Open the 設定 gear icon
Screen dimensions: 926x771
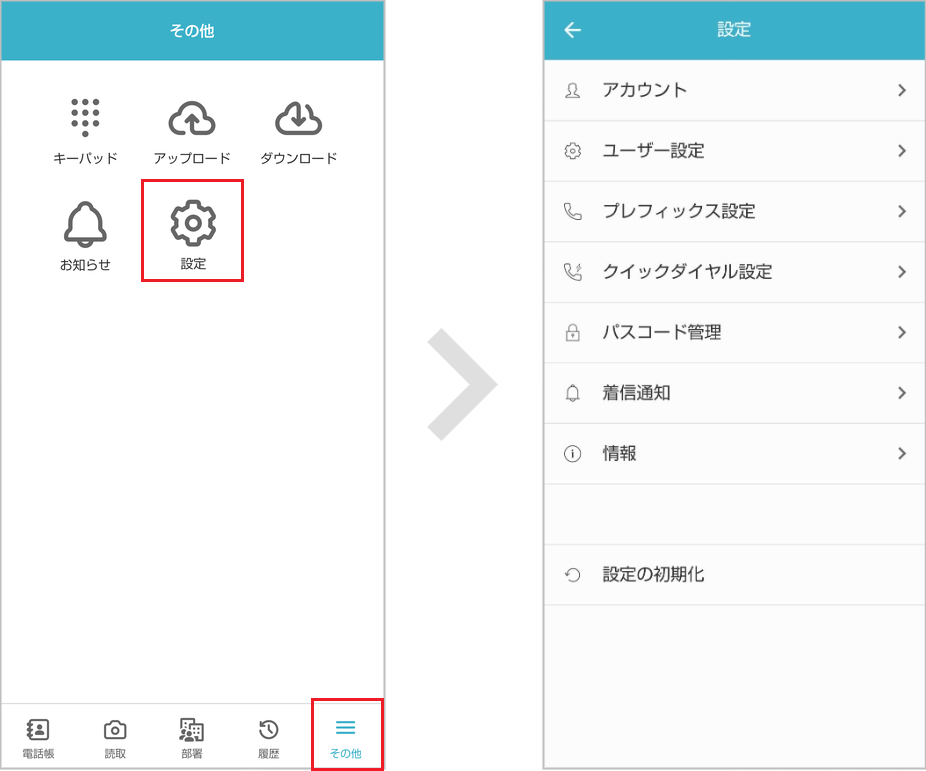[x=193, y=223]
